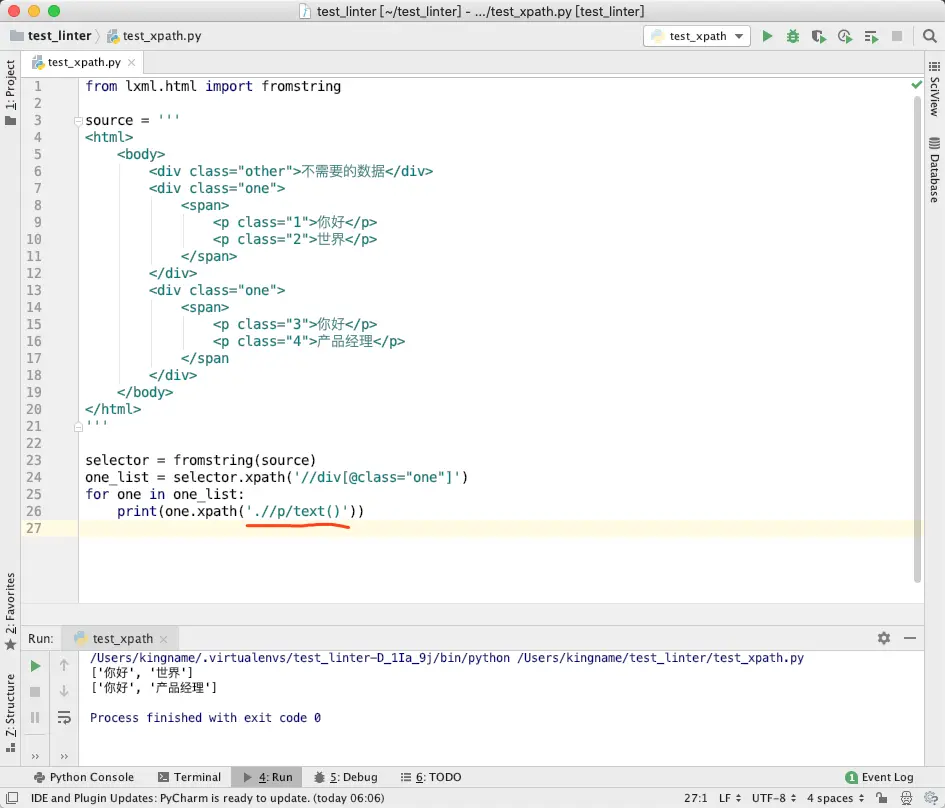Open the UTF-8 encoding selector
Image resolution: width=945 pixels, height=808 pixels.
[x=774, y=798]
